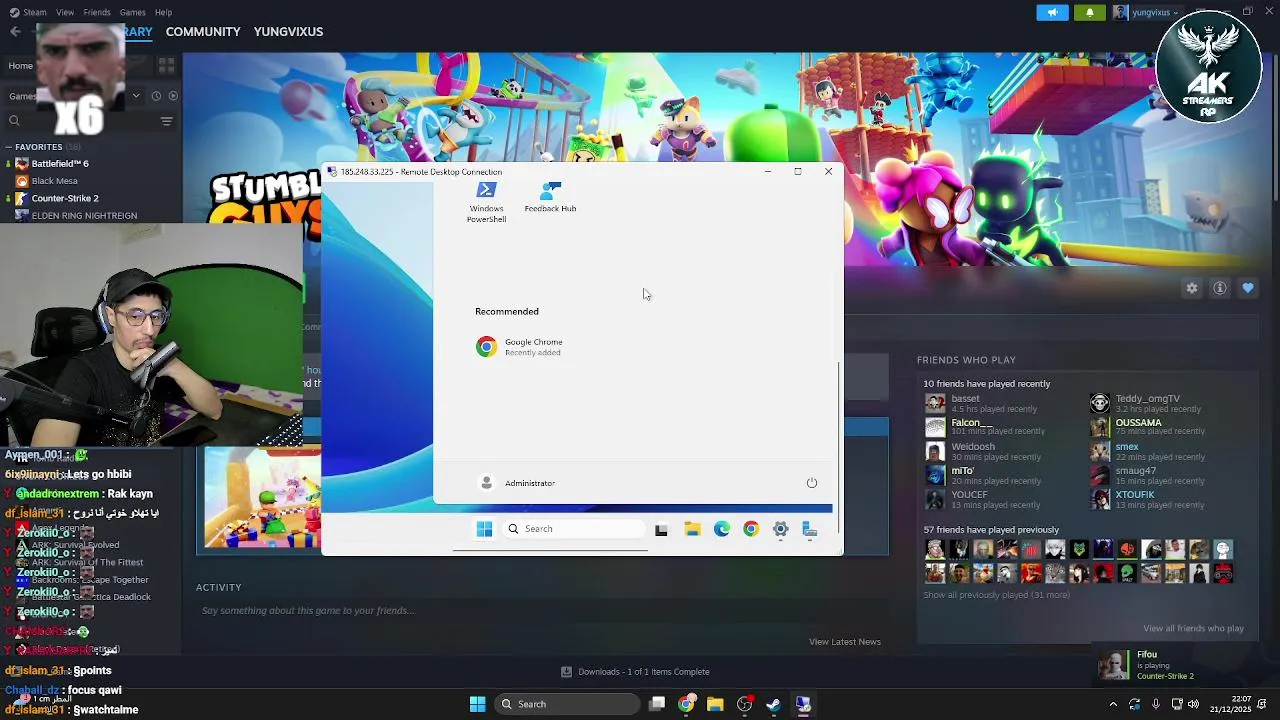Open the YUNGVIXUS profile tab
Viewport: 1280px width, 720px height.
click(x=288, y=32)
